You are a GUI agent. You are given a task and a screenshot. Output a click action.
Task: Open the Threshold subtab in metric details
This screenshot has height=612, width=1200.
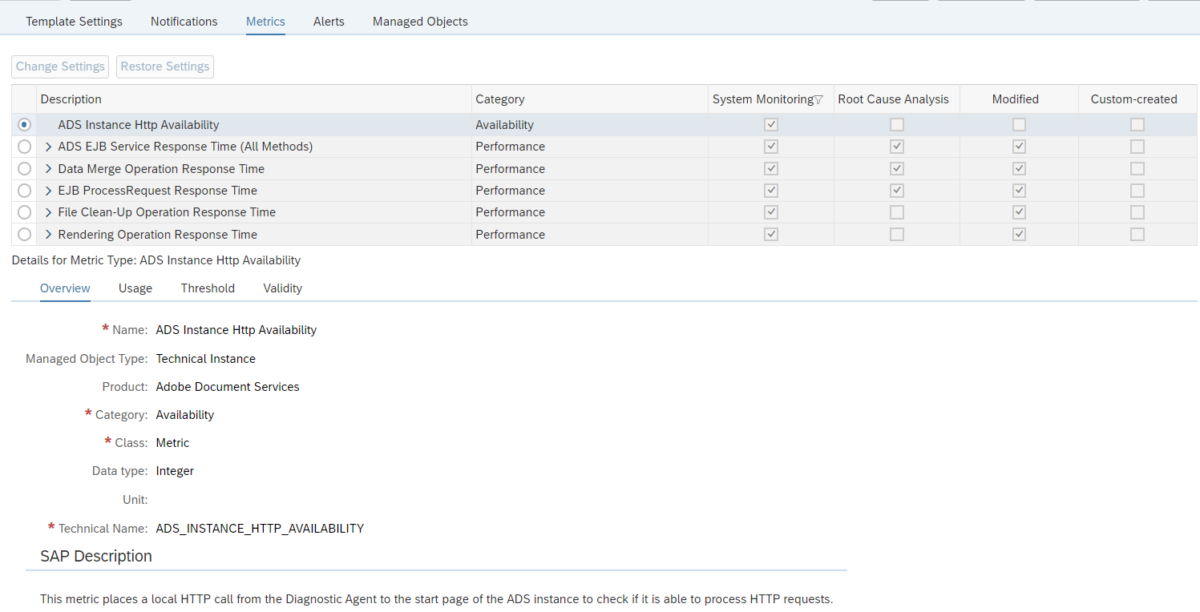(207, 288)
